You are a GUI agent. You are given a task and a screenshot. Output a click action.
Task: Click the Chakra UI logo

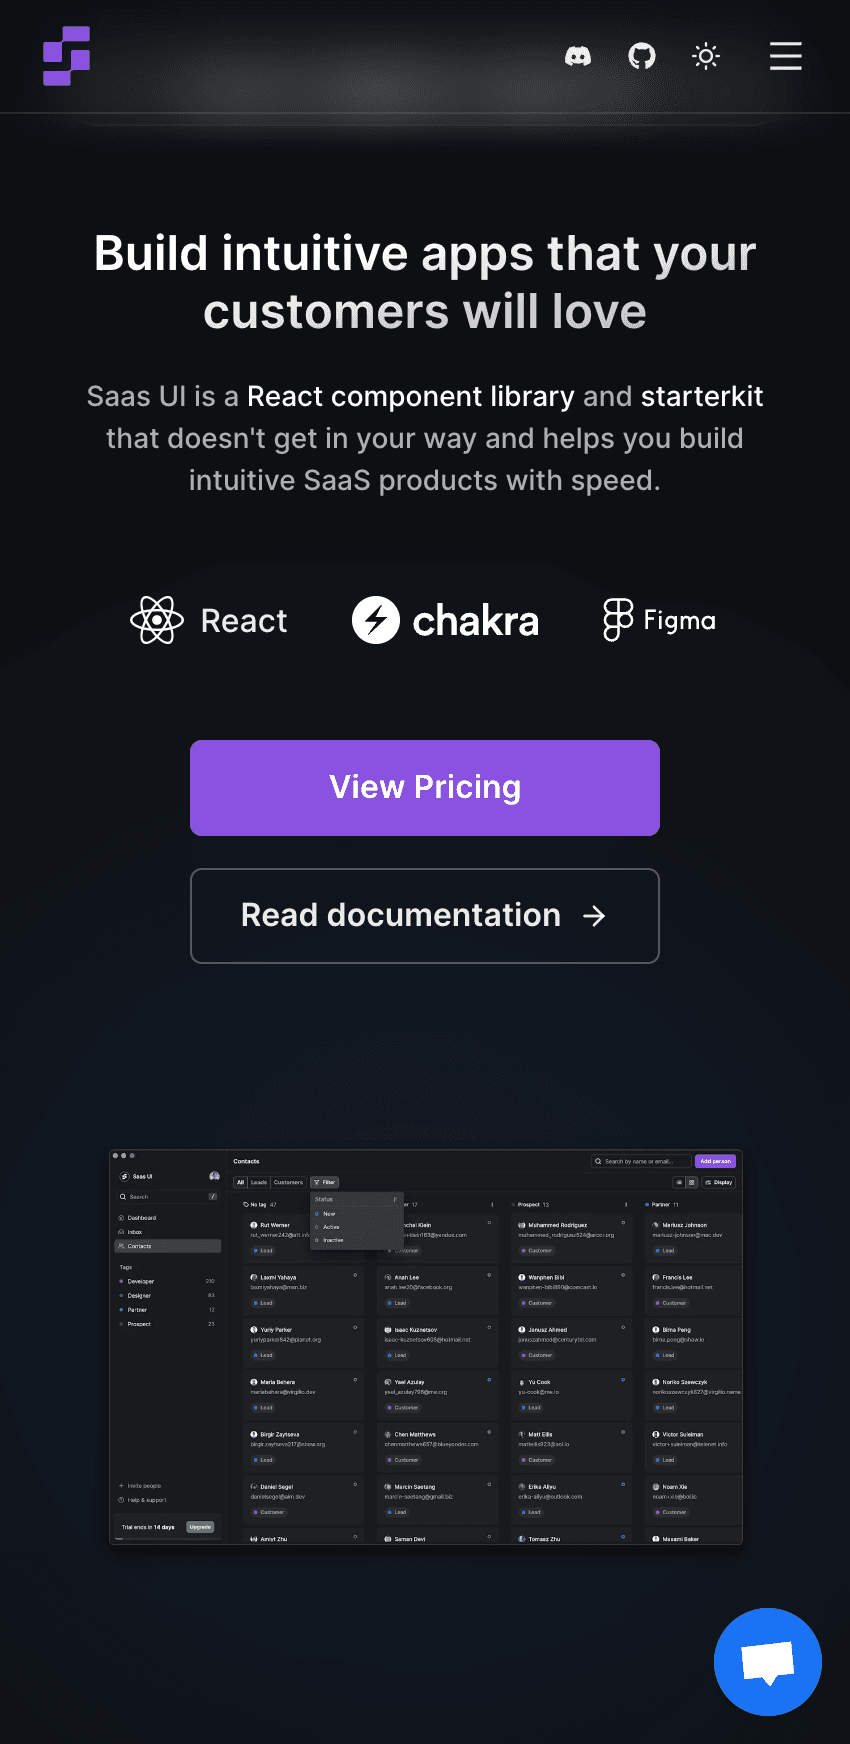pyautogui.click(x=377, y=619)
